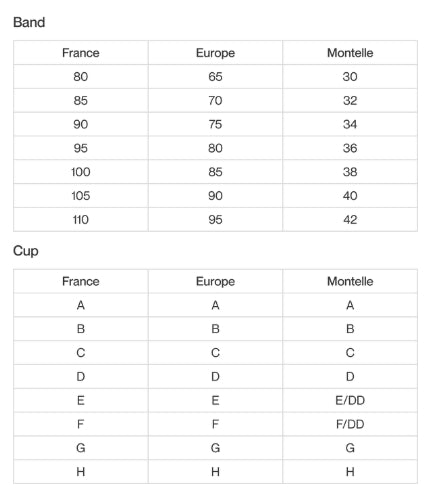Select the France band size 100 cell
Image resolution: width=436 pixels, height=500 pixels.
click(x=81, y=172)
